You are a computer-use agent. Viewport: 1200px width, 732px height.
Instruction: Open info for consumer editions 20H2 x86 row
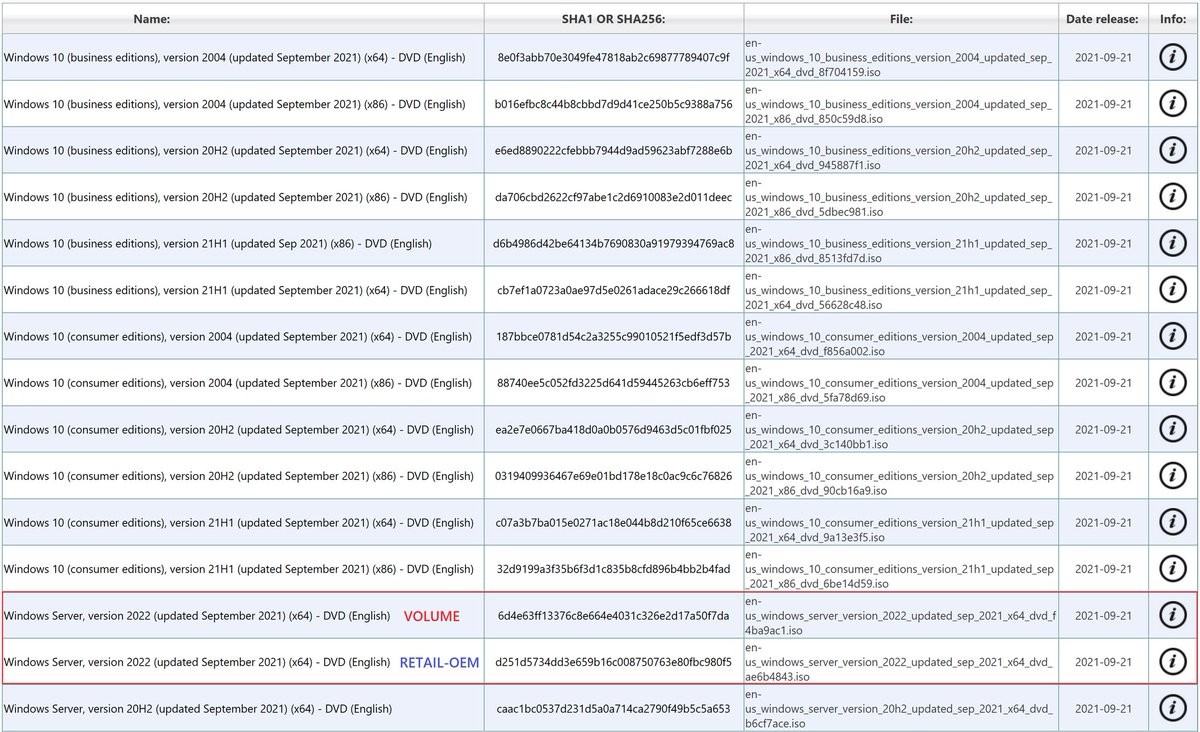[x=1171, y=476]
